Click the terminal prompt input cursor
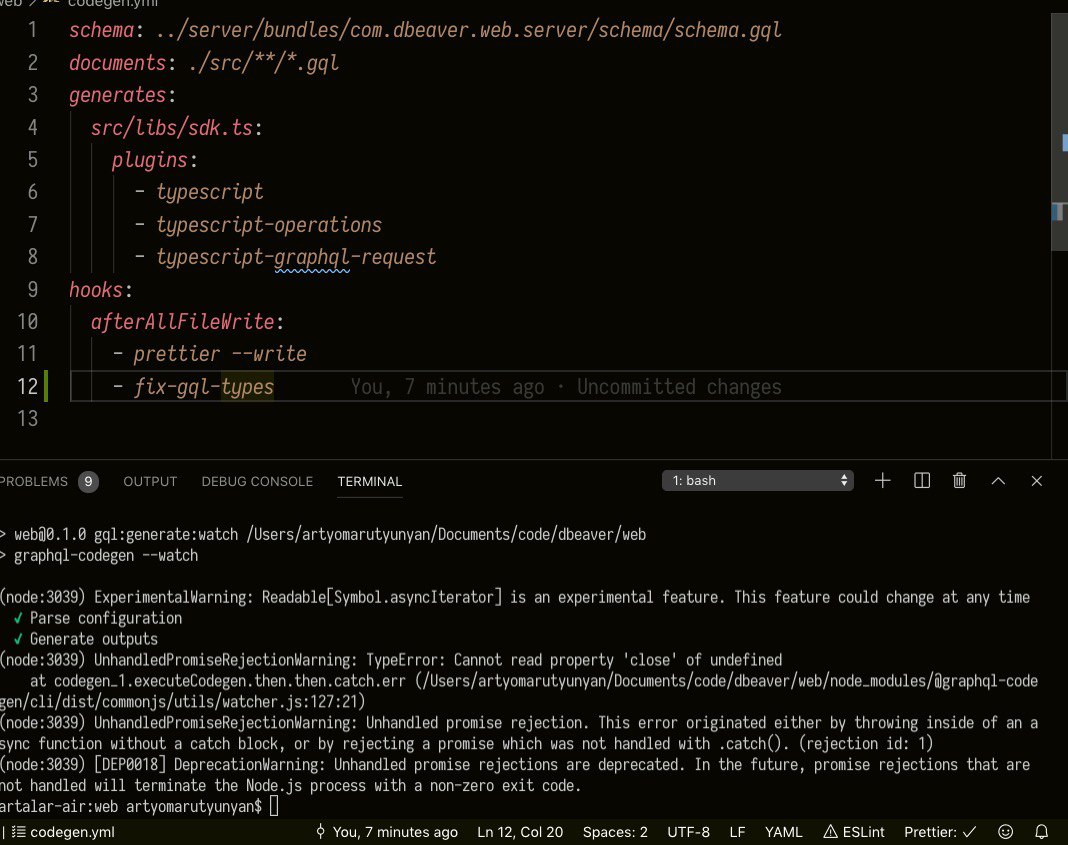The image size is (1068, 845). (x=274, y=806)
